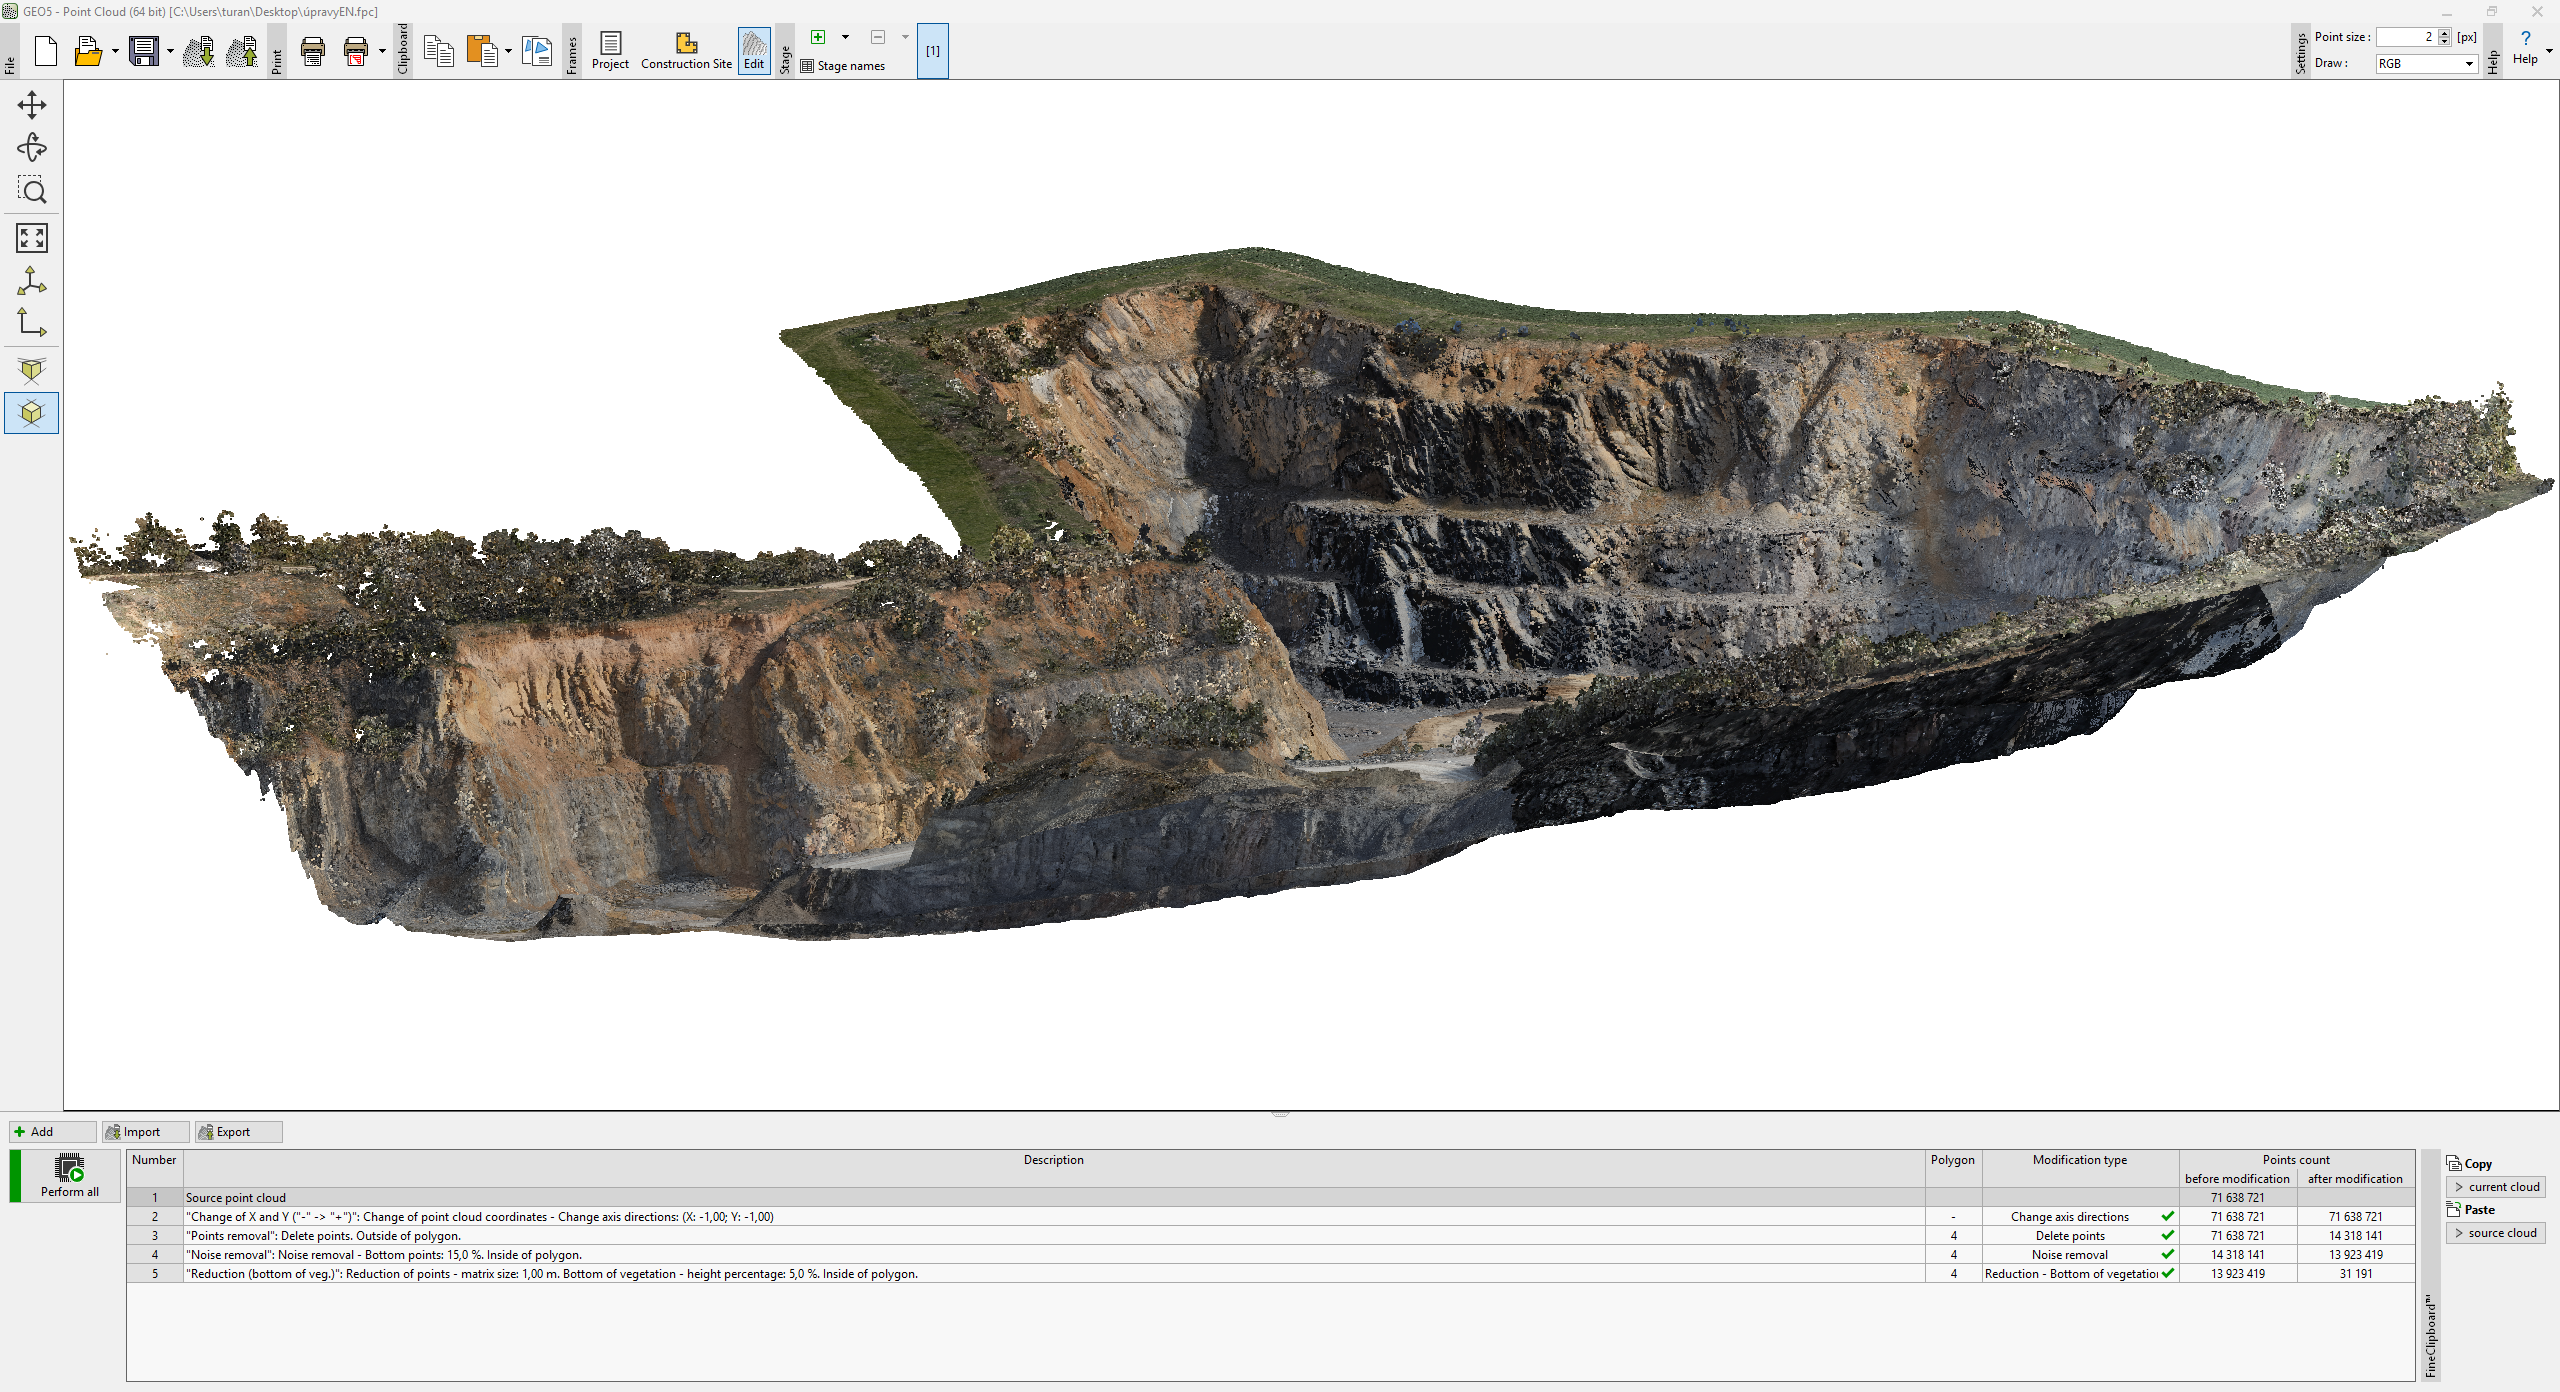Screen dimensions: 2560x1392
Task: Expand the add stage dropdown arrow
Action: click(845, 37)
